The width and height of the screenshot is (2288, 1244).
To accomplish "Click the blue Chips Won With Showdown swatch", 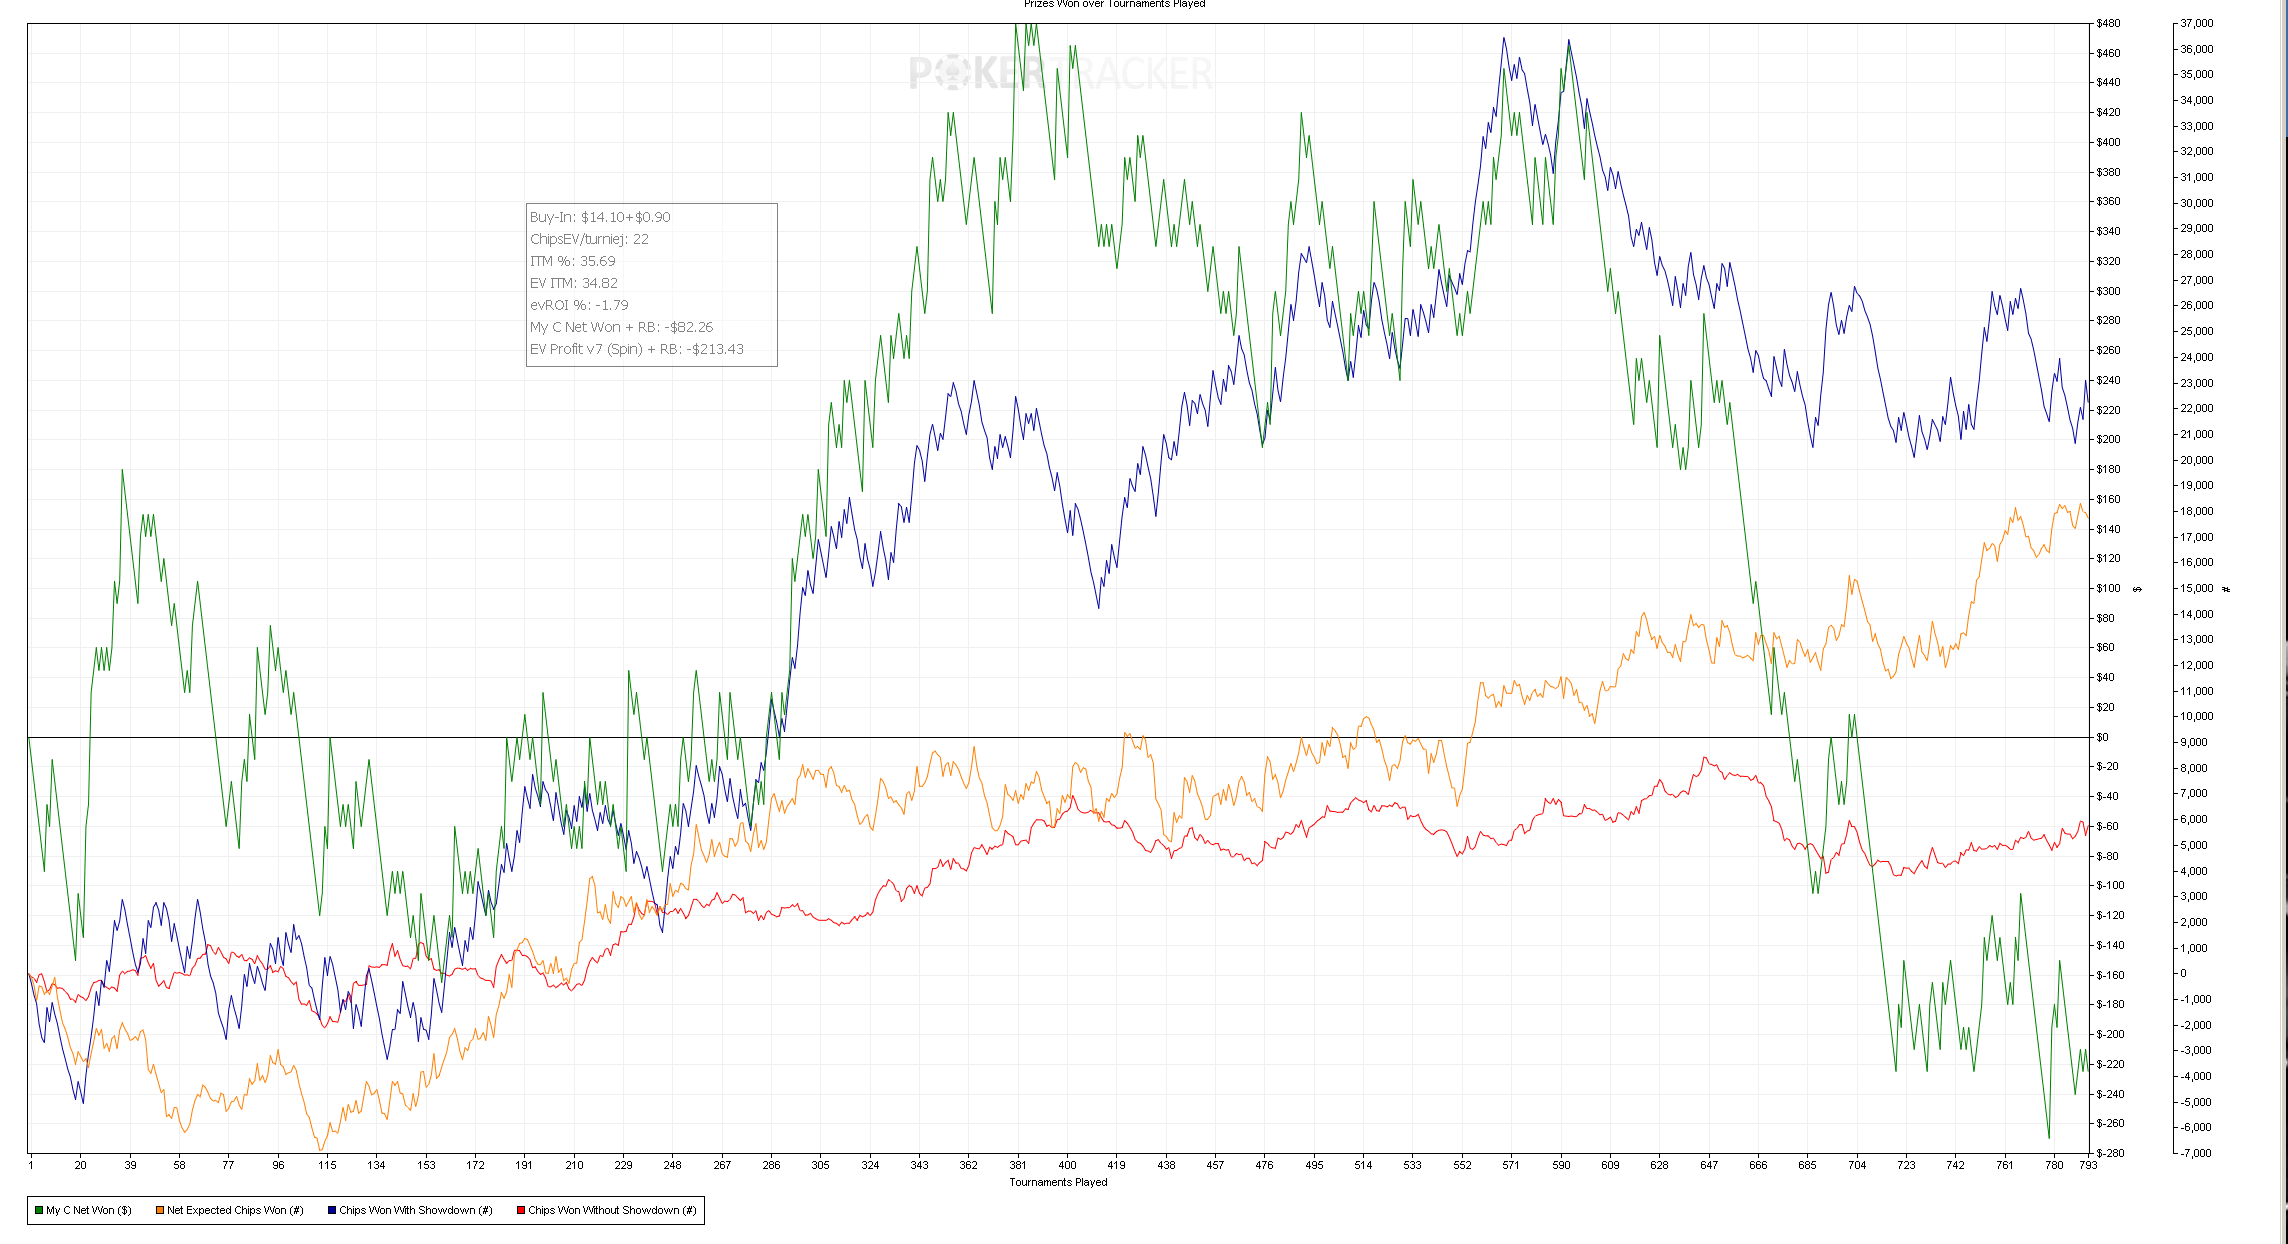I will (332, 1210).
